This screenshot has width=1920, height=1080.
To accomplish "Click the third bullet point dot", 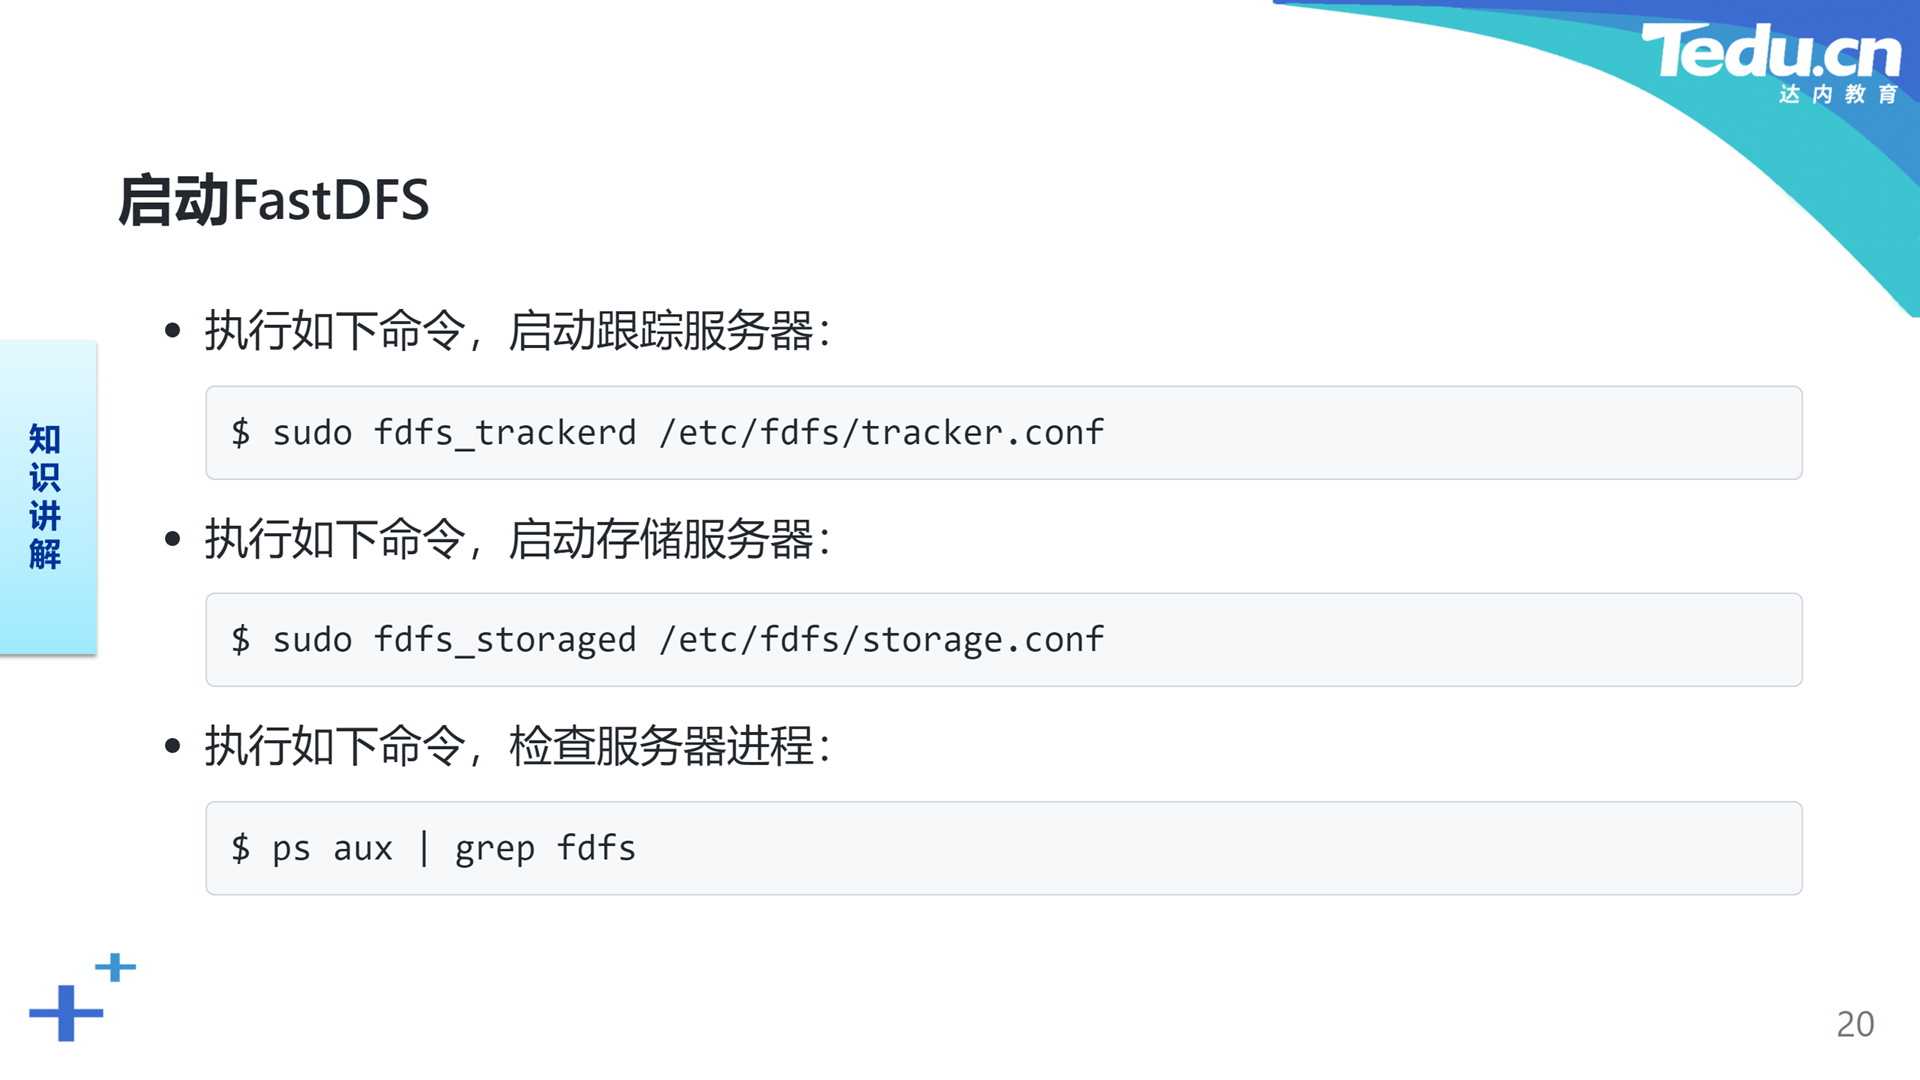I will [172, 746].
